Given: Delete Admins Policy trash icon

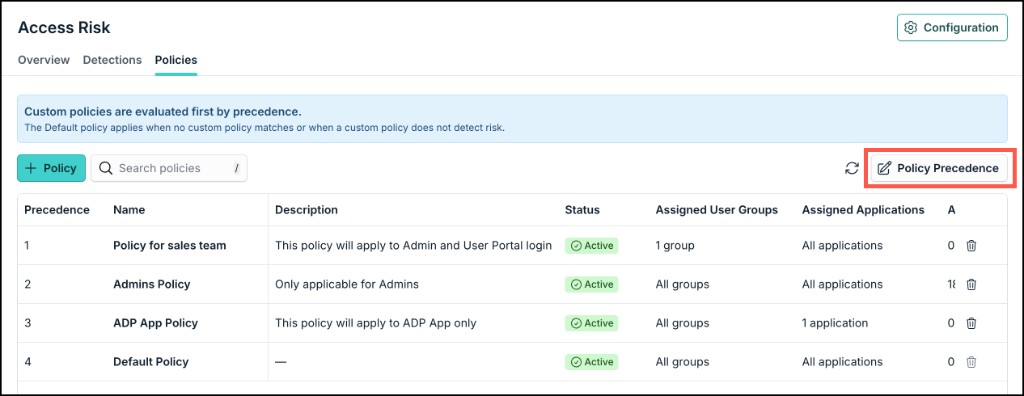Looking at the screenshot, I should (971, 284).
